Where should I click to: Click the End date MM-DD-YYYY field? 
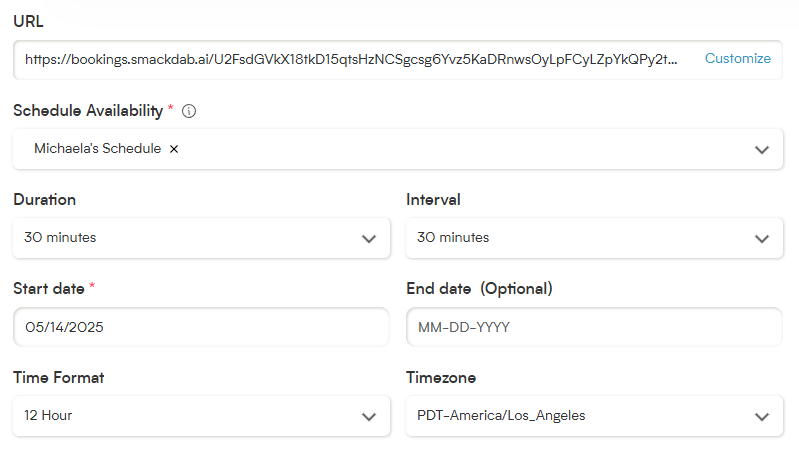pos(594,327)
